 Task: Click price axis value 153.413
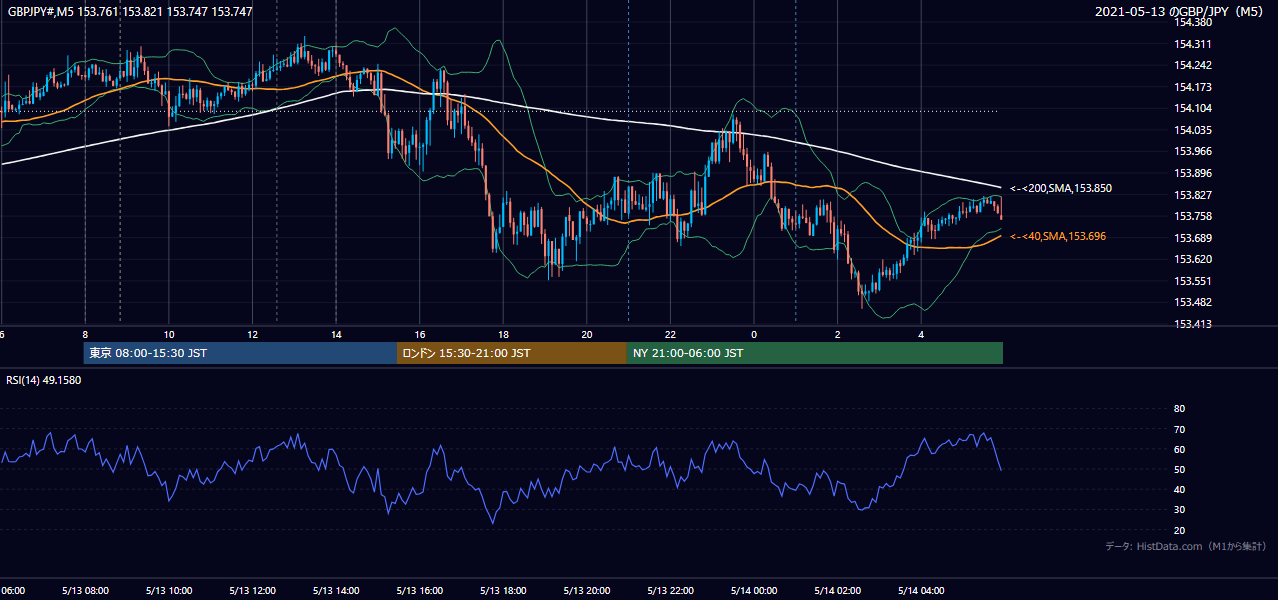coord(1193,324)
